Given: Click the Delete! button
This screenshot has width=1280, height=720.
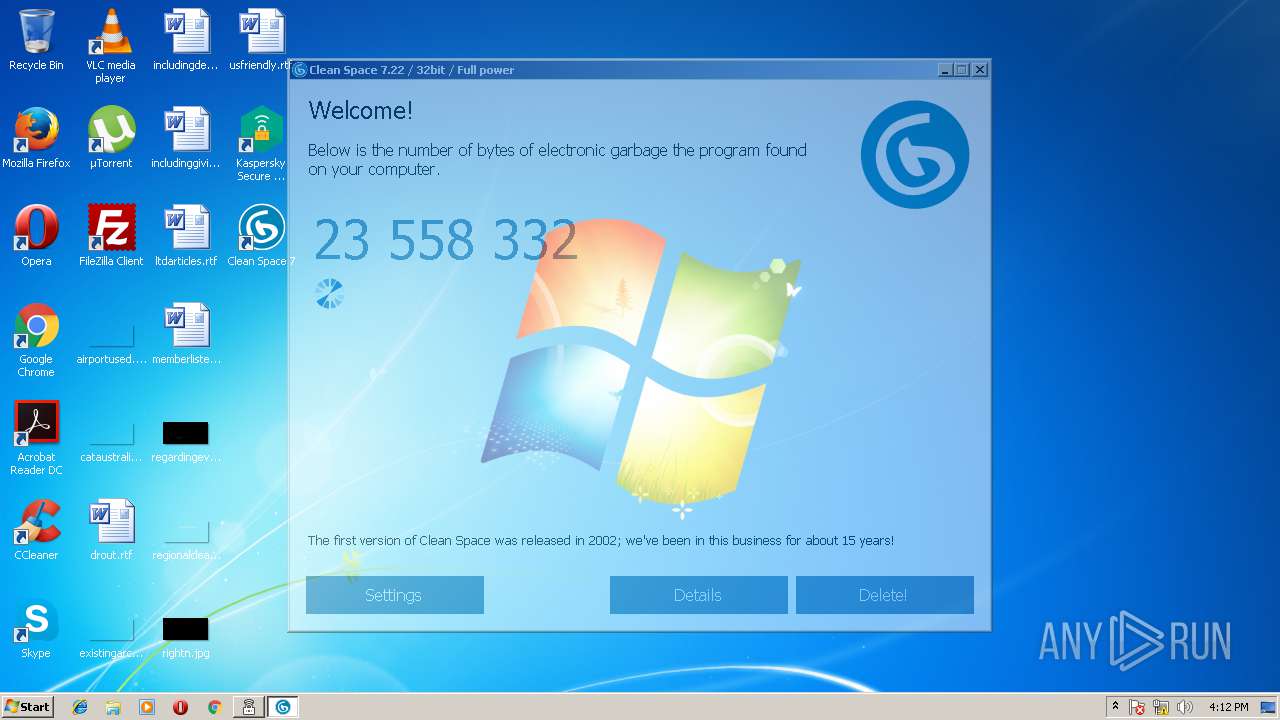Looking at the screenshot, I should pyautogui.click(x=885, y=595).
